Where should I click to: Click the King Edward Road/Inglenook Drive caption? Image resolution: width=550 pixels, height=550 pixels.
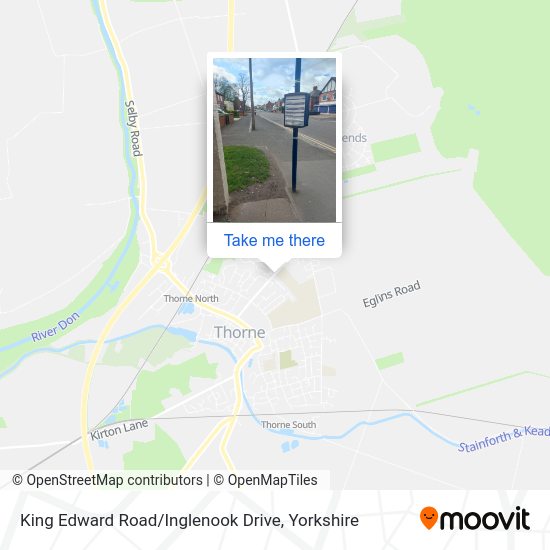pyautogui.click(x=189, y=520)
